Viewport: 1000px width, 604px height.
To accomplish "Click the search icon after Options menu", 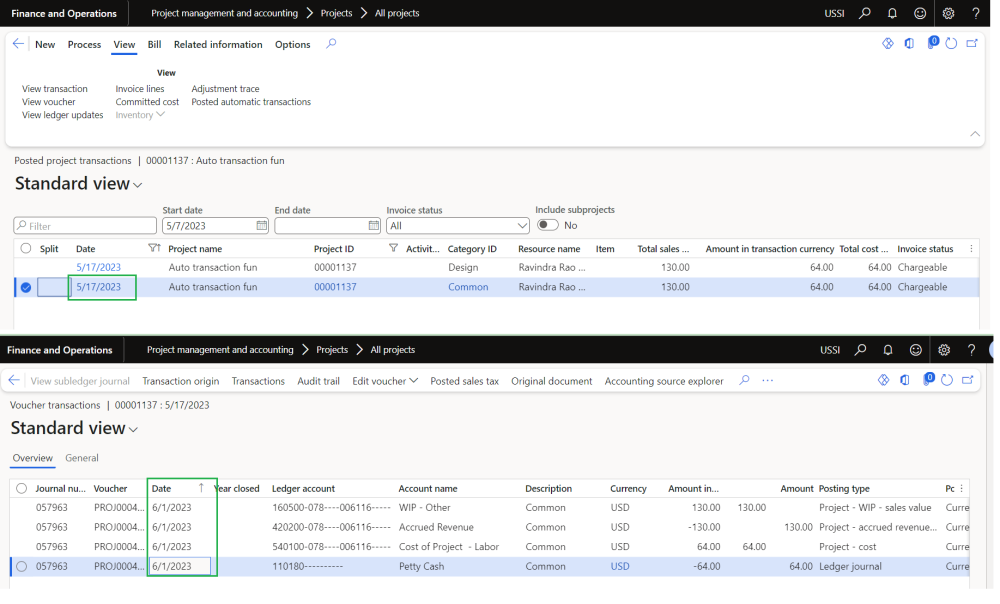I will pyautogui.click(x=332, y=44).
